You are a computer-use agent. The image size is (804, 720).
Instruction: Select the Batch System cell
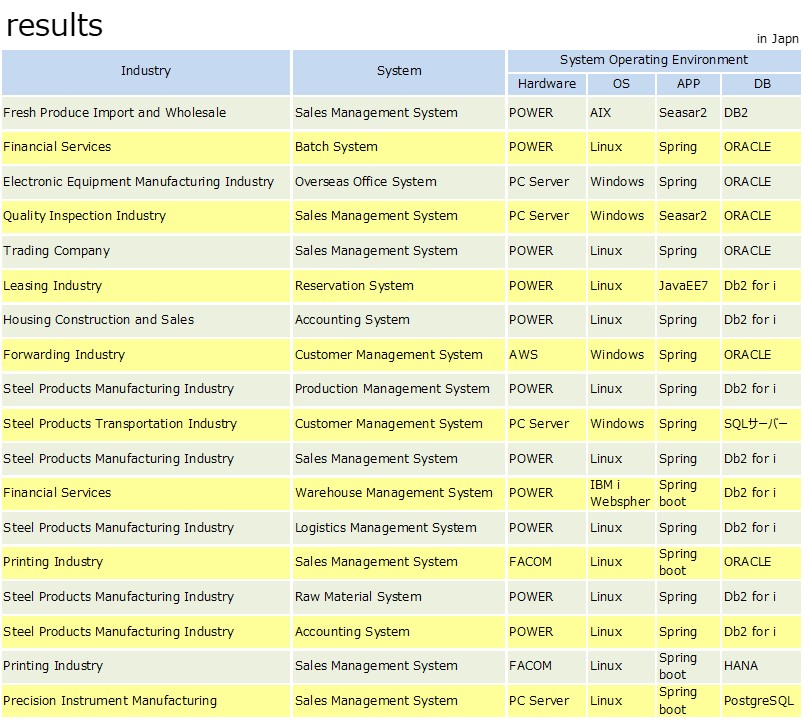pos(399,147)
